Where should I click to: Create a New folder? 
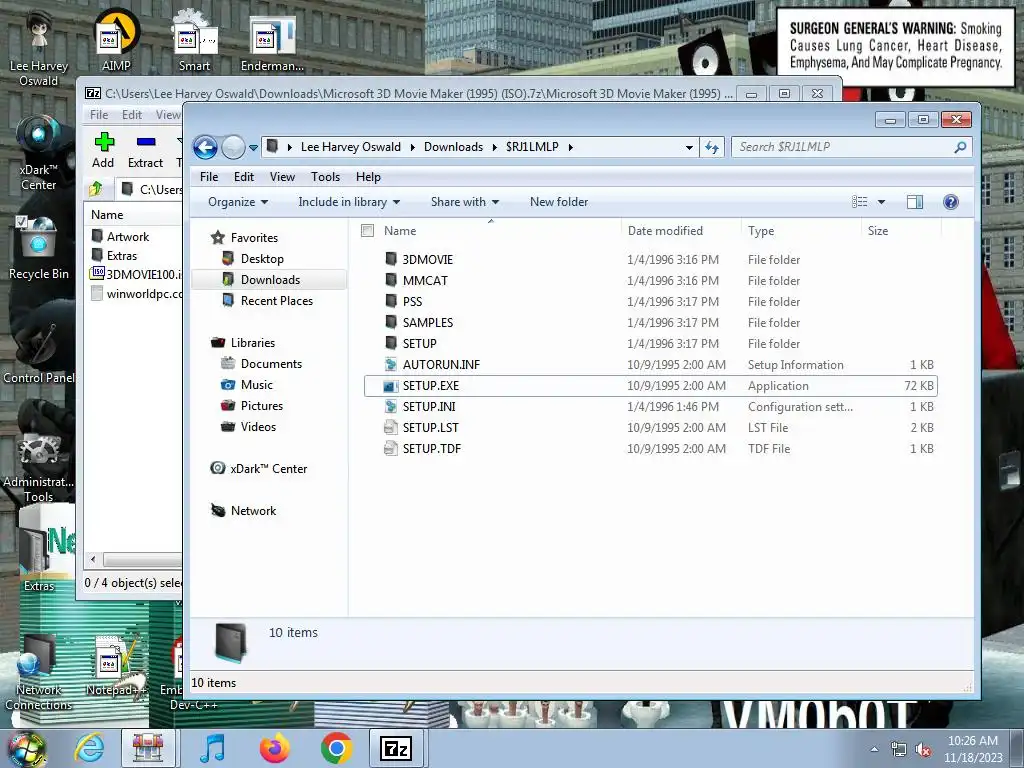[x=559, y=202]
